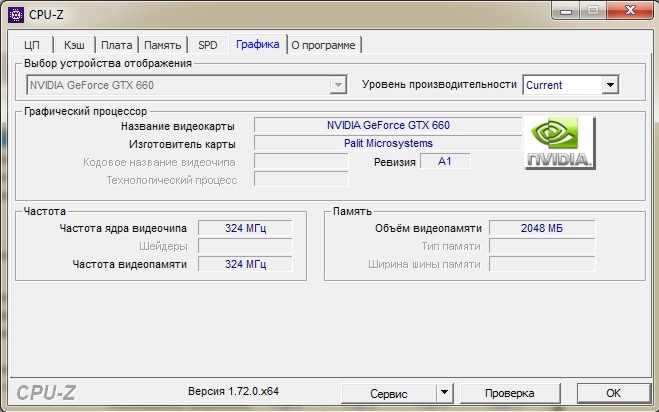Click the NVIDIA logo image
Viewport: 659px width, 412px height.
(560, 143)
